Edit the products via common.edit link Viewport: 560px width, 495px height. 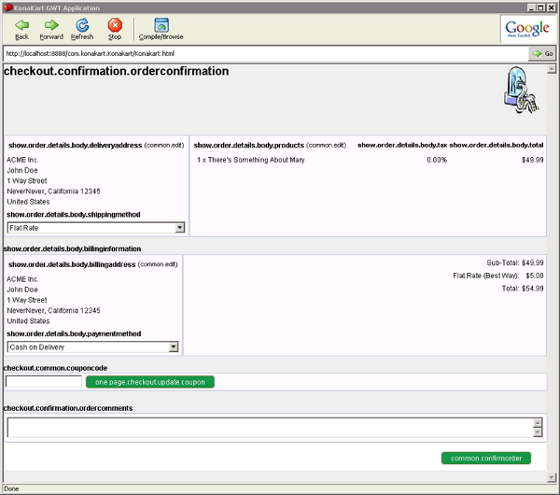coord(326,145)
